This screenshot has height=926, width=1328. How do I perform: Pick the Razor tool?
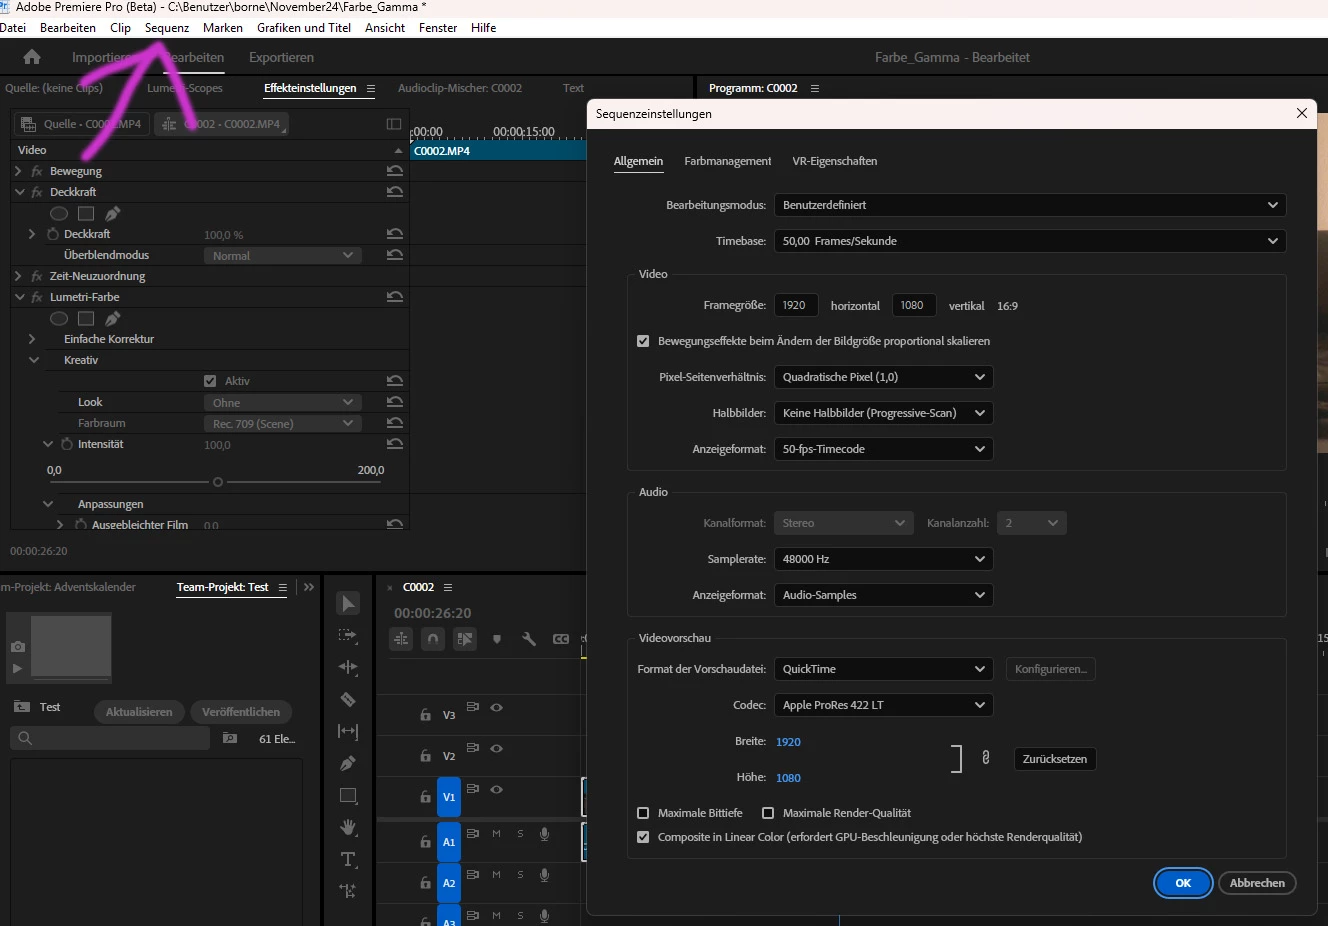[348, 699]
